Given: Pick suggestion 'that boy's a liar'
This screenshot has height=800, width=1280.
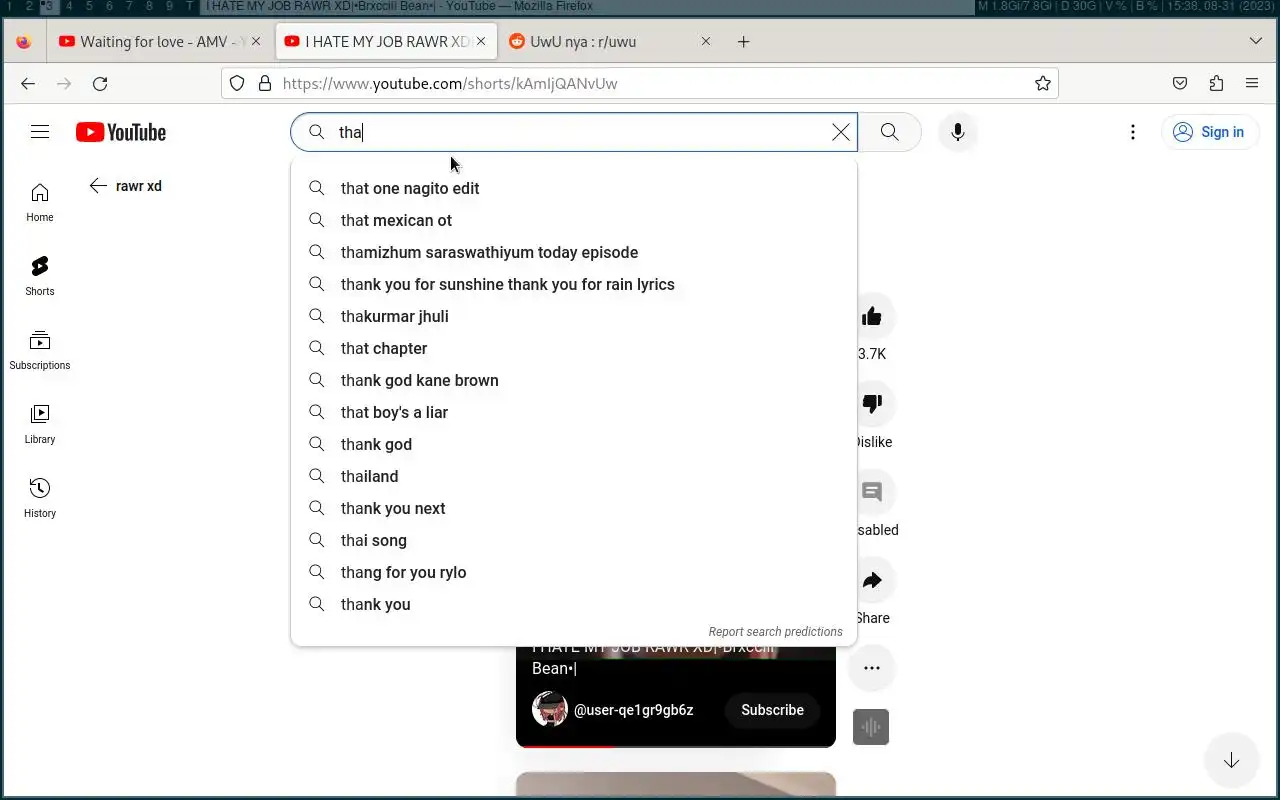Looking at the screenshot, I should coord(574,412).
